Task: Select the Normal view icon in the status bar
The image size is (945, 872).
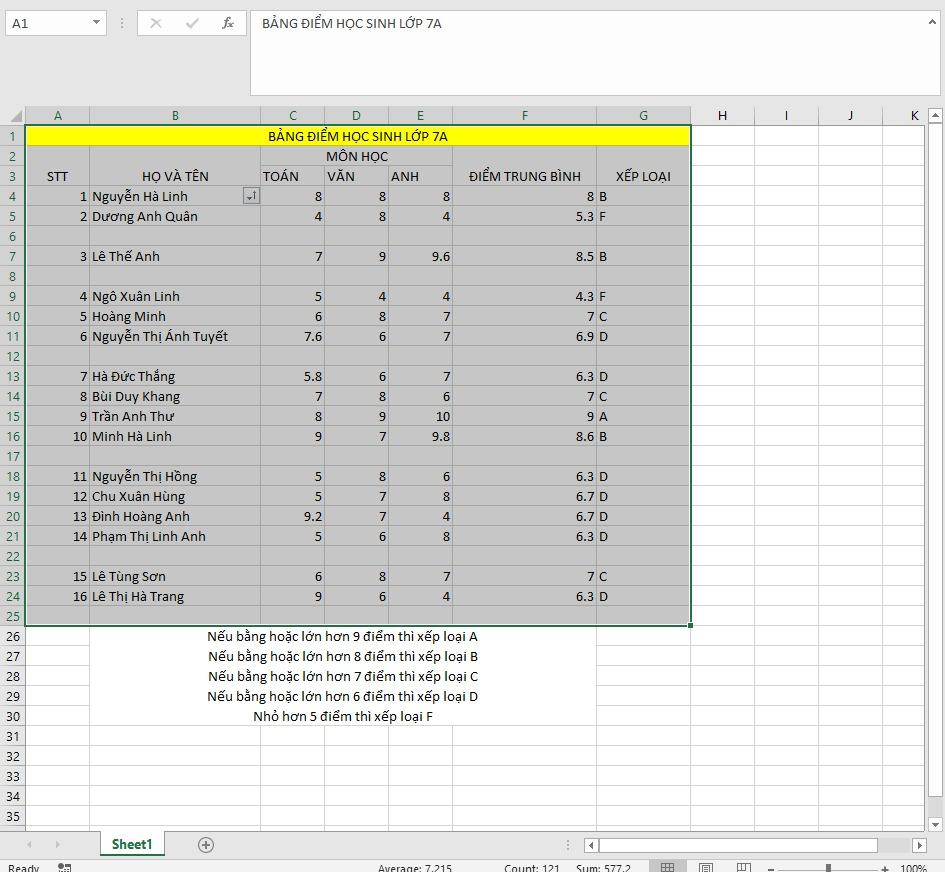Action: point(667,866)
